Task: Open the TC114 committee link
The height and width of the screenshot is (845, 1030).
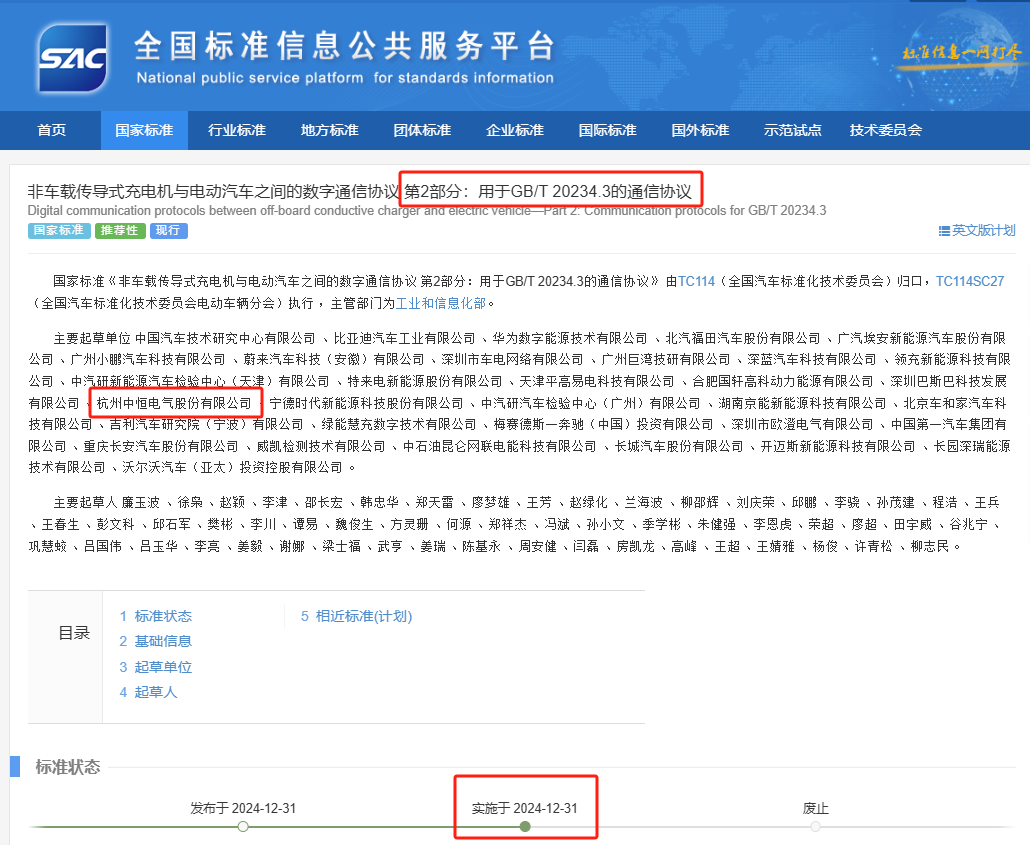Action: click(696, 282)
